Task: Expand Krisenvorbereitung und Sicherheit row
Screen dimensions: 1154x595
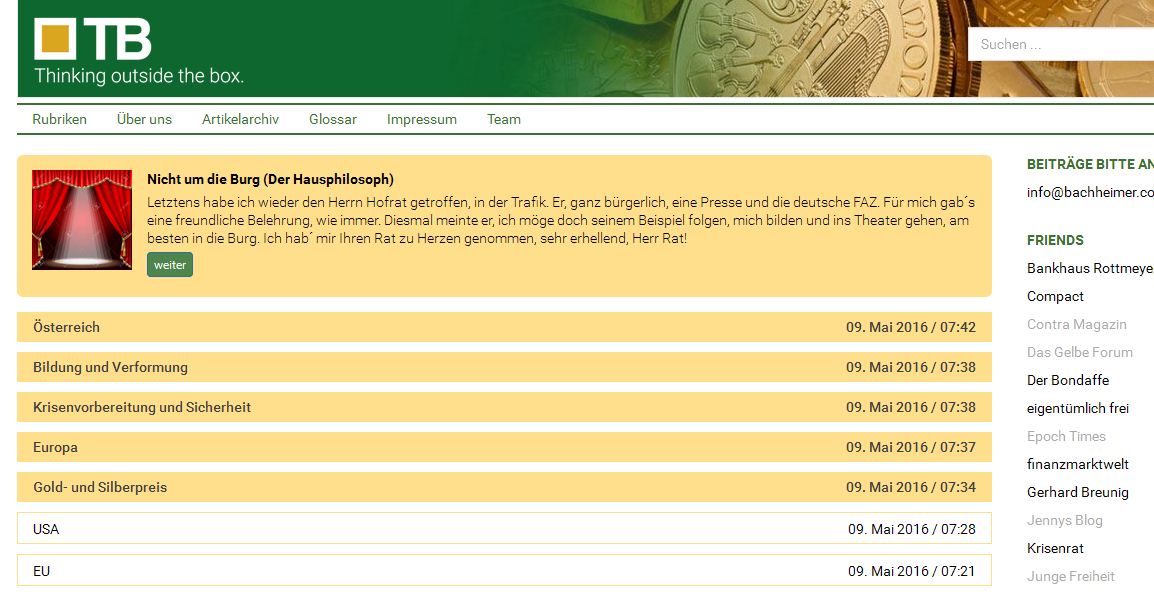Action: pos(504,407)
